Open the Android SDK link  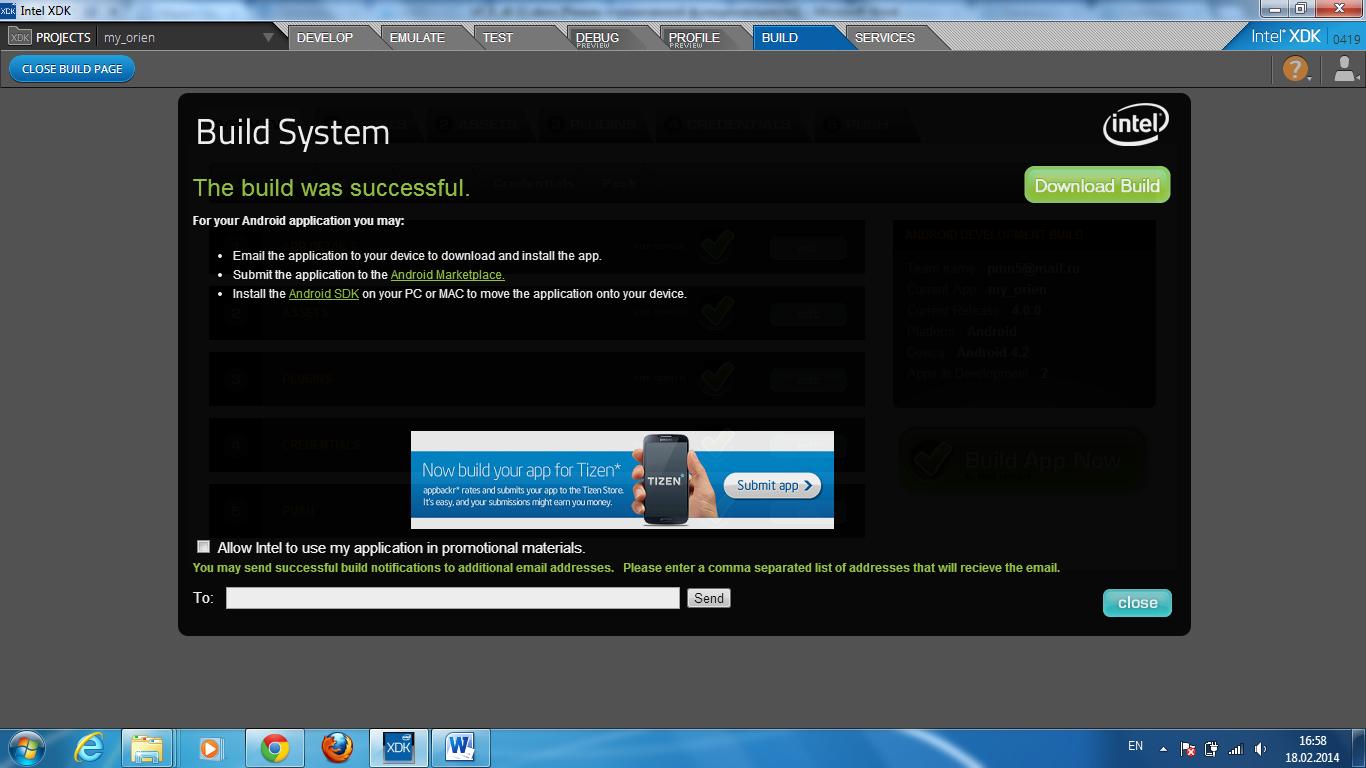pos(324,294)
